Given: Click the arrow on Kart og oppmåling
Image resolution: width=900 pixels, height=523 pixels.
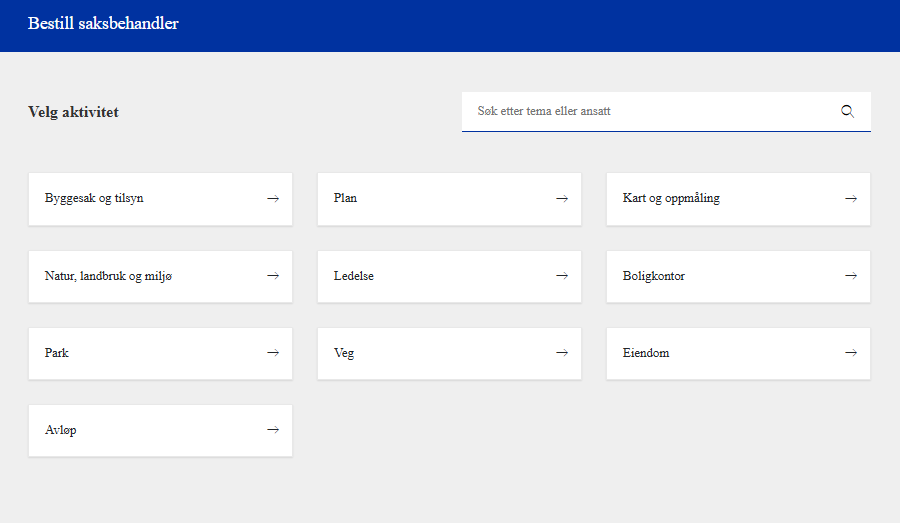Looking at the screenshot, I should 851,198.
